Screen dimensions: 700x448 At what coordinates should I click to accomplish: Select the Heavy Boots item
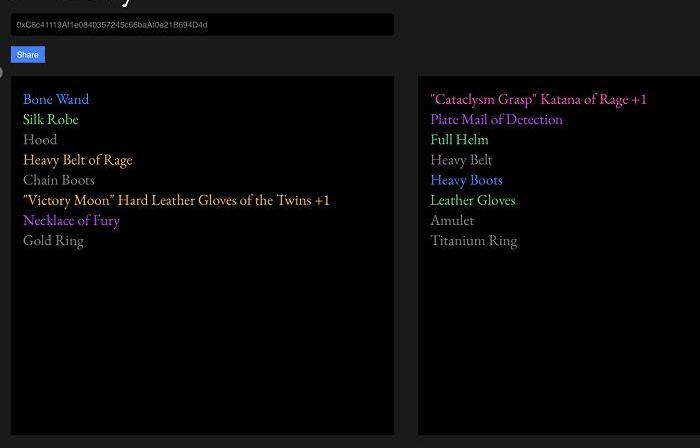(x=466, y=180)
